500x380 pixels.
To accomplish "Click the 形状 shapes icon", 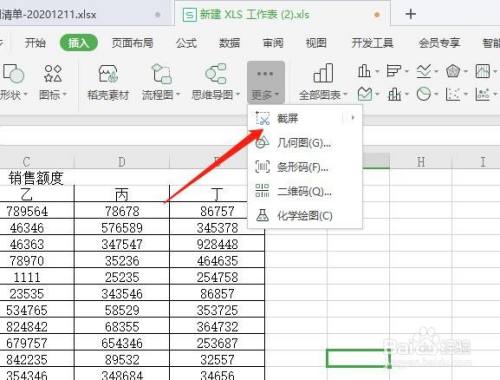I will [x=13, y=73].
